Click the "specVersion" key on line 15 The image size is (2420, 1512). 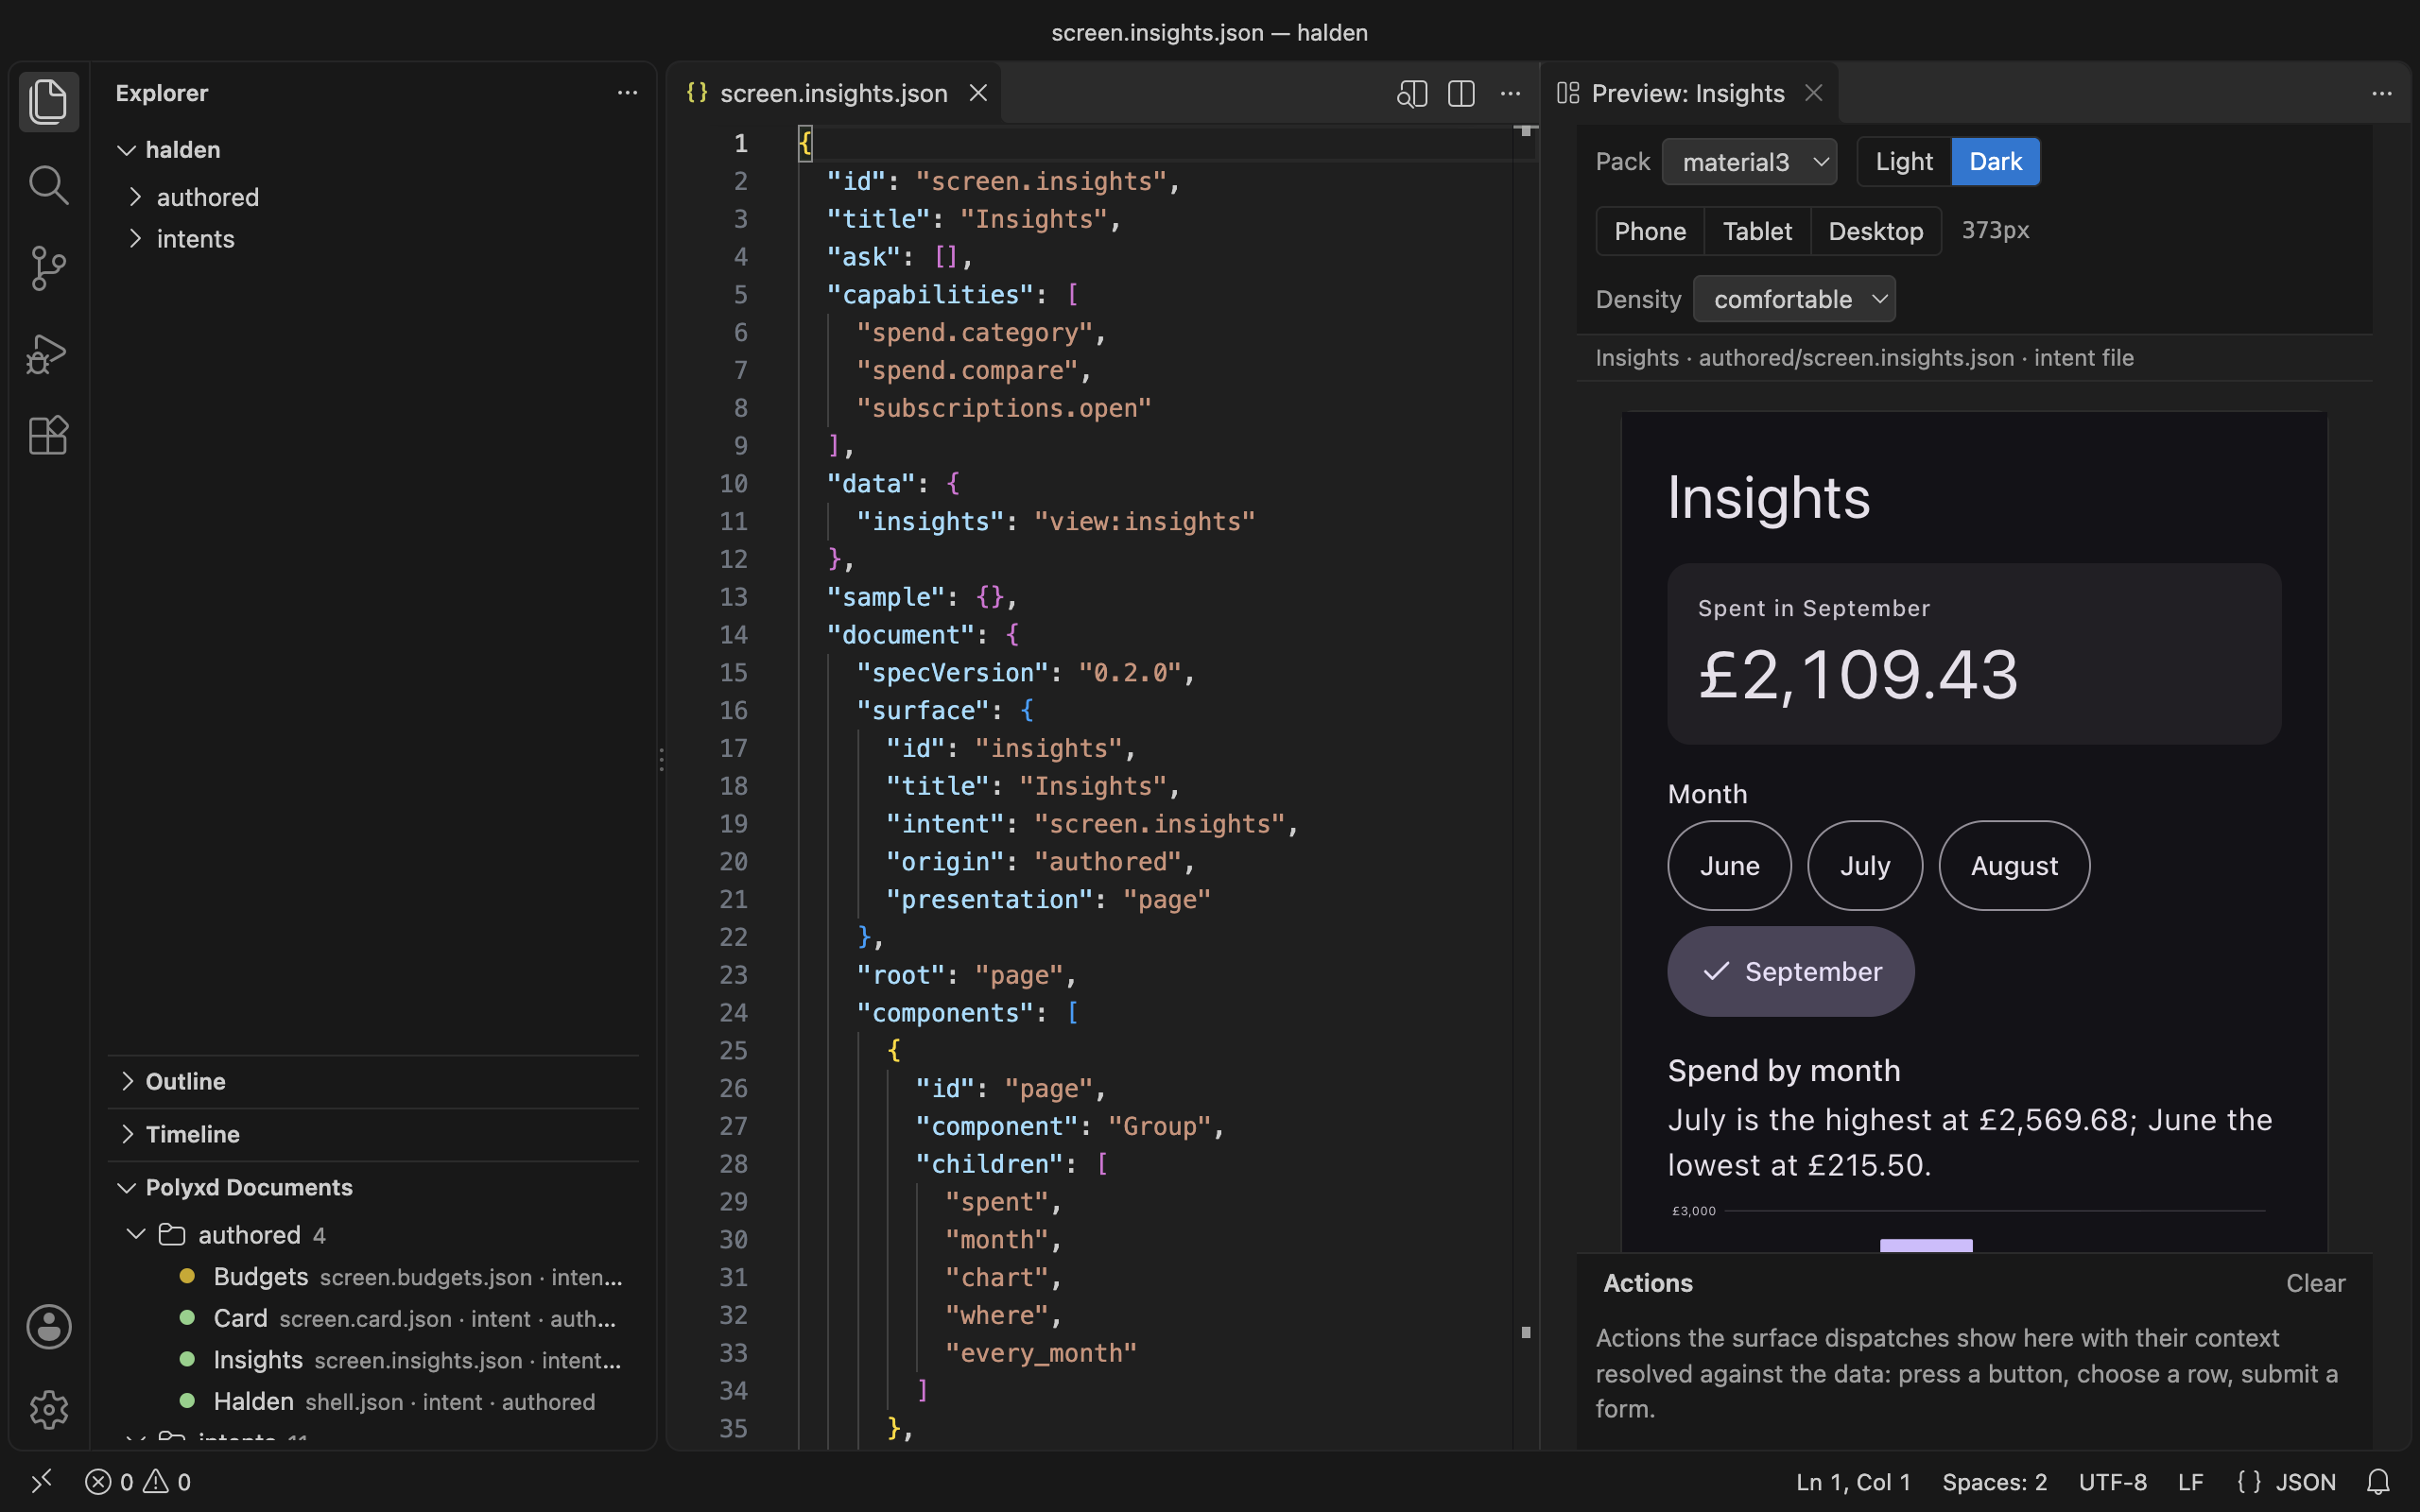(x=951, y=673)
